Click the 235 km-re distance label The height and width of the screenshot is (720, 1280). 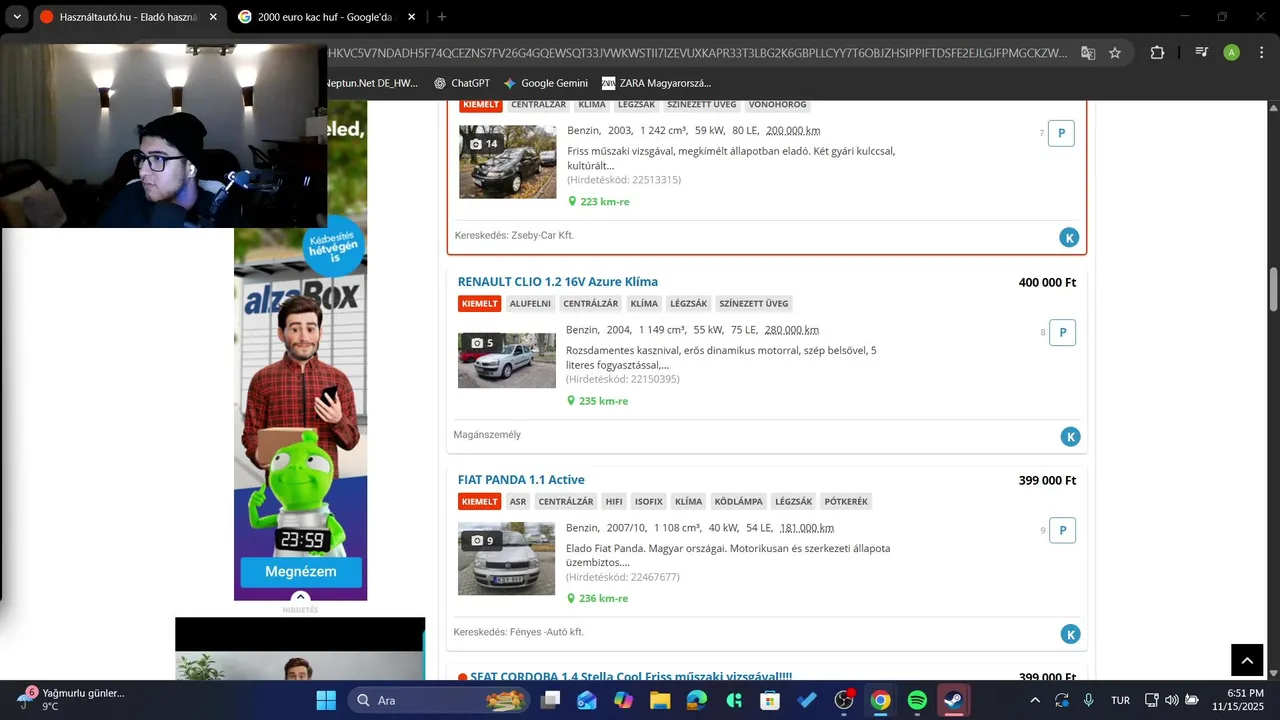coord(603,401)
